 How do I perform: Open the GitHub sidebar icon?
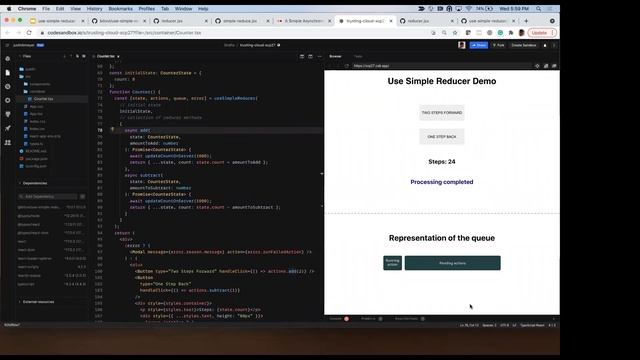pyautogui.click(x=8, y=114)
